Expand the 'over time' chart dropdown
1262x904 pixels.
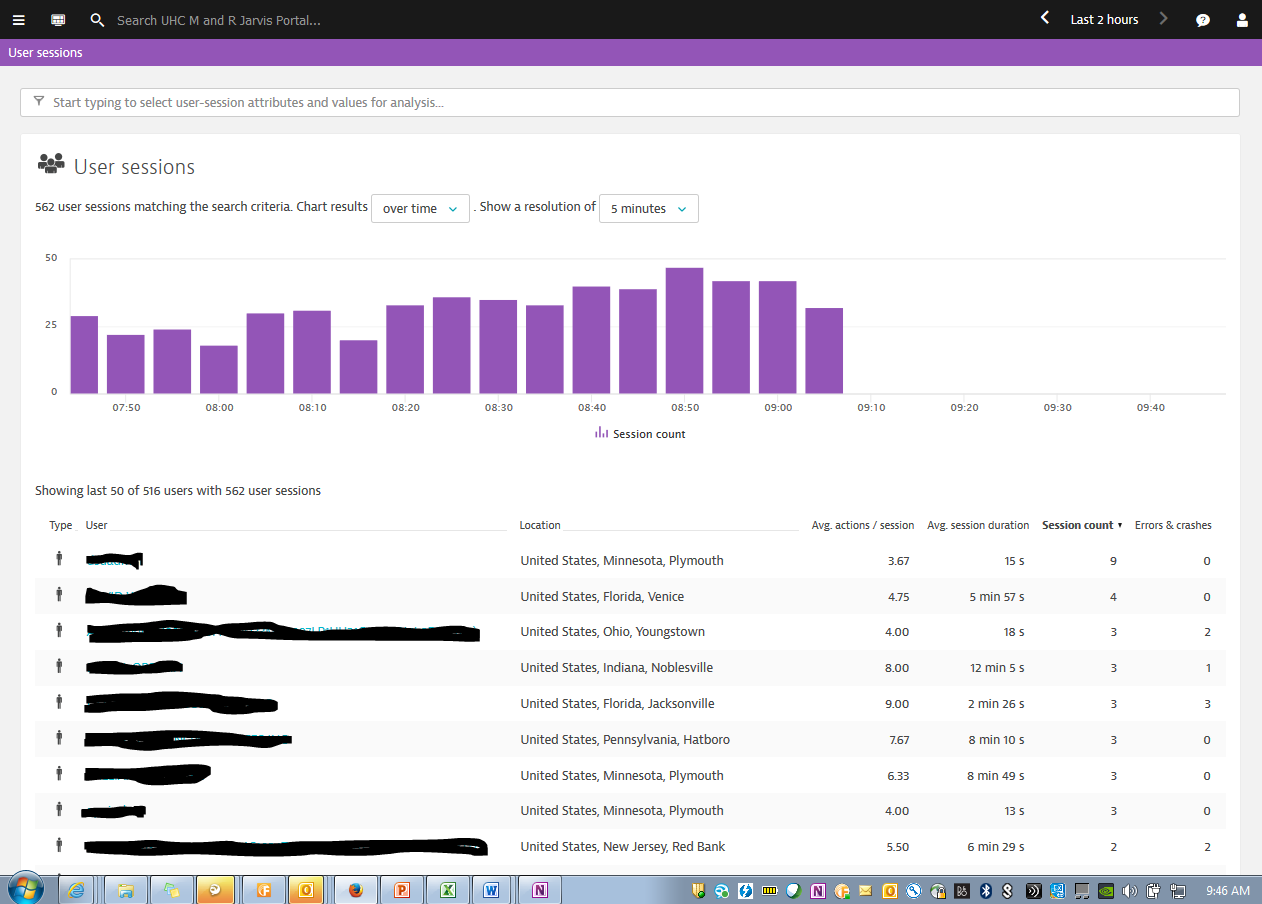click(x=420, y=209)
